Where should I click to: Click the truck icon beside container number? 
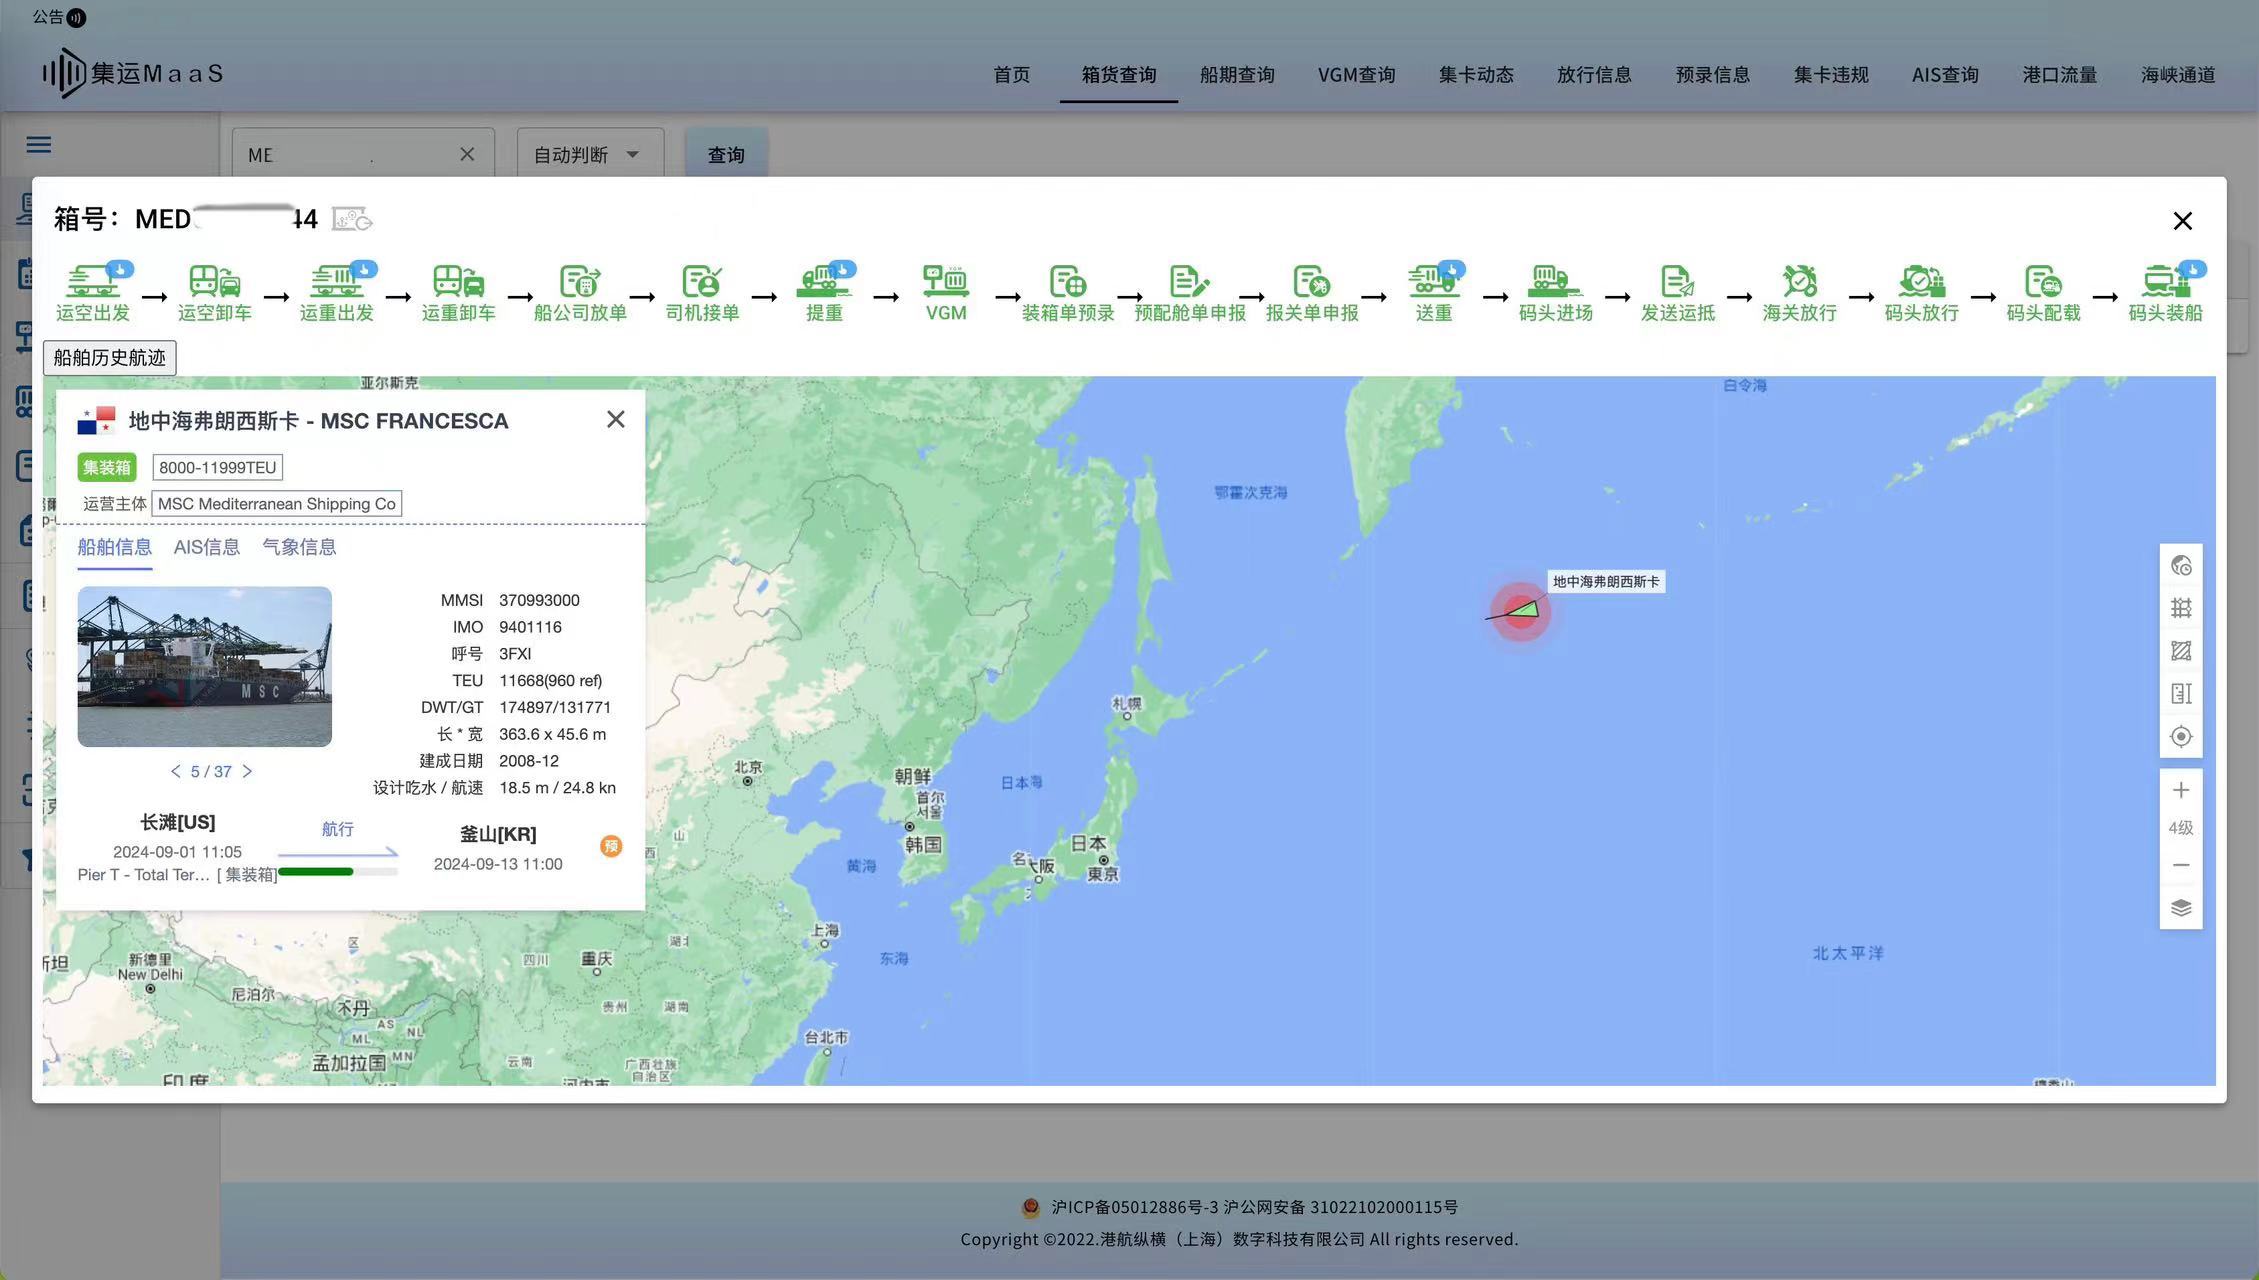pyautogui.click(x=352, y=219)
